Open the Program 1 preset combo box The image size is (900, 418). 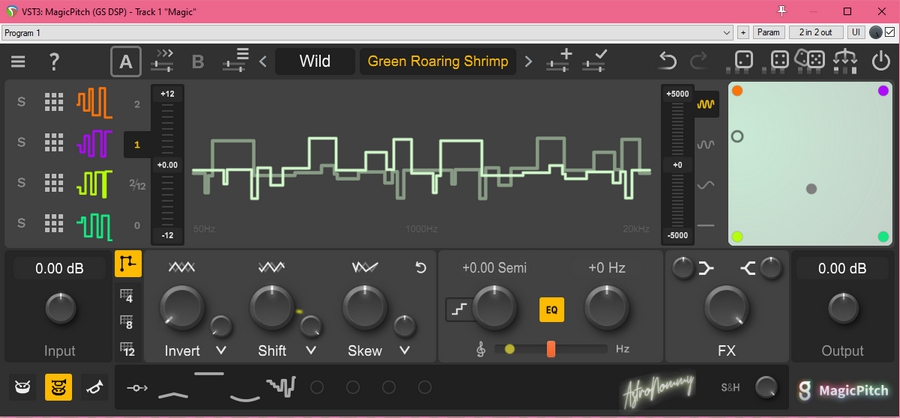tap(367, 32)
